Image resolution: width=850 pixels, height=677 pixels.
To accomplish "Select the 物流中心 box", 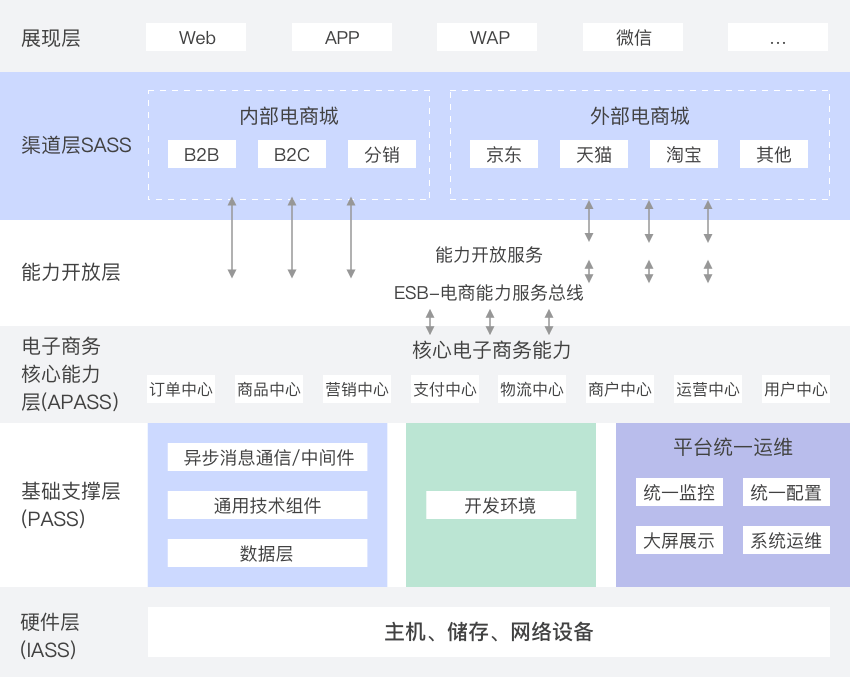I will point(532,389).
